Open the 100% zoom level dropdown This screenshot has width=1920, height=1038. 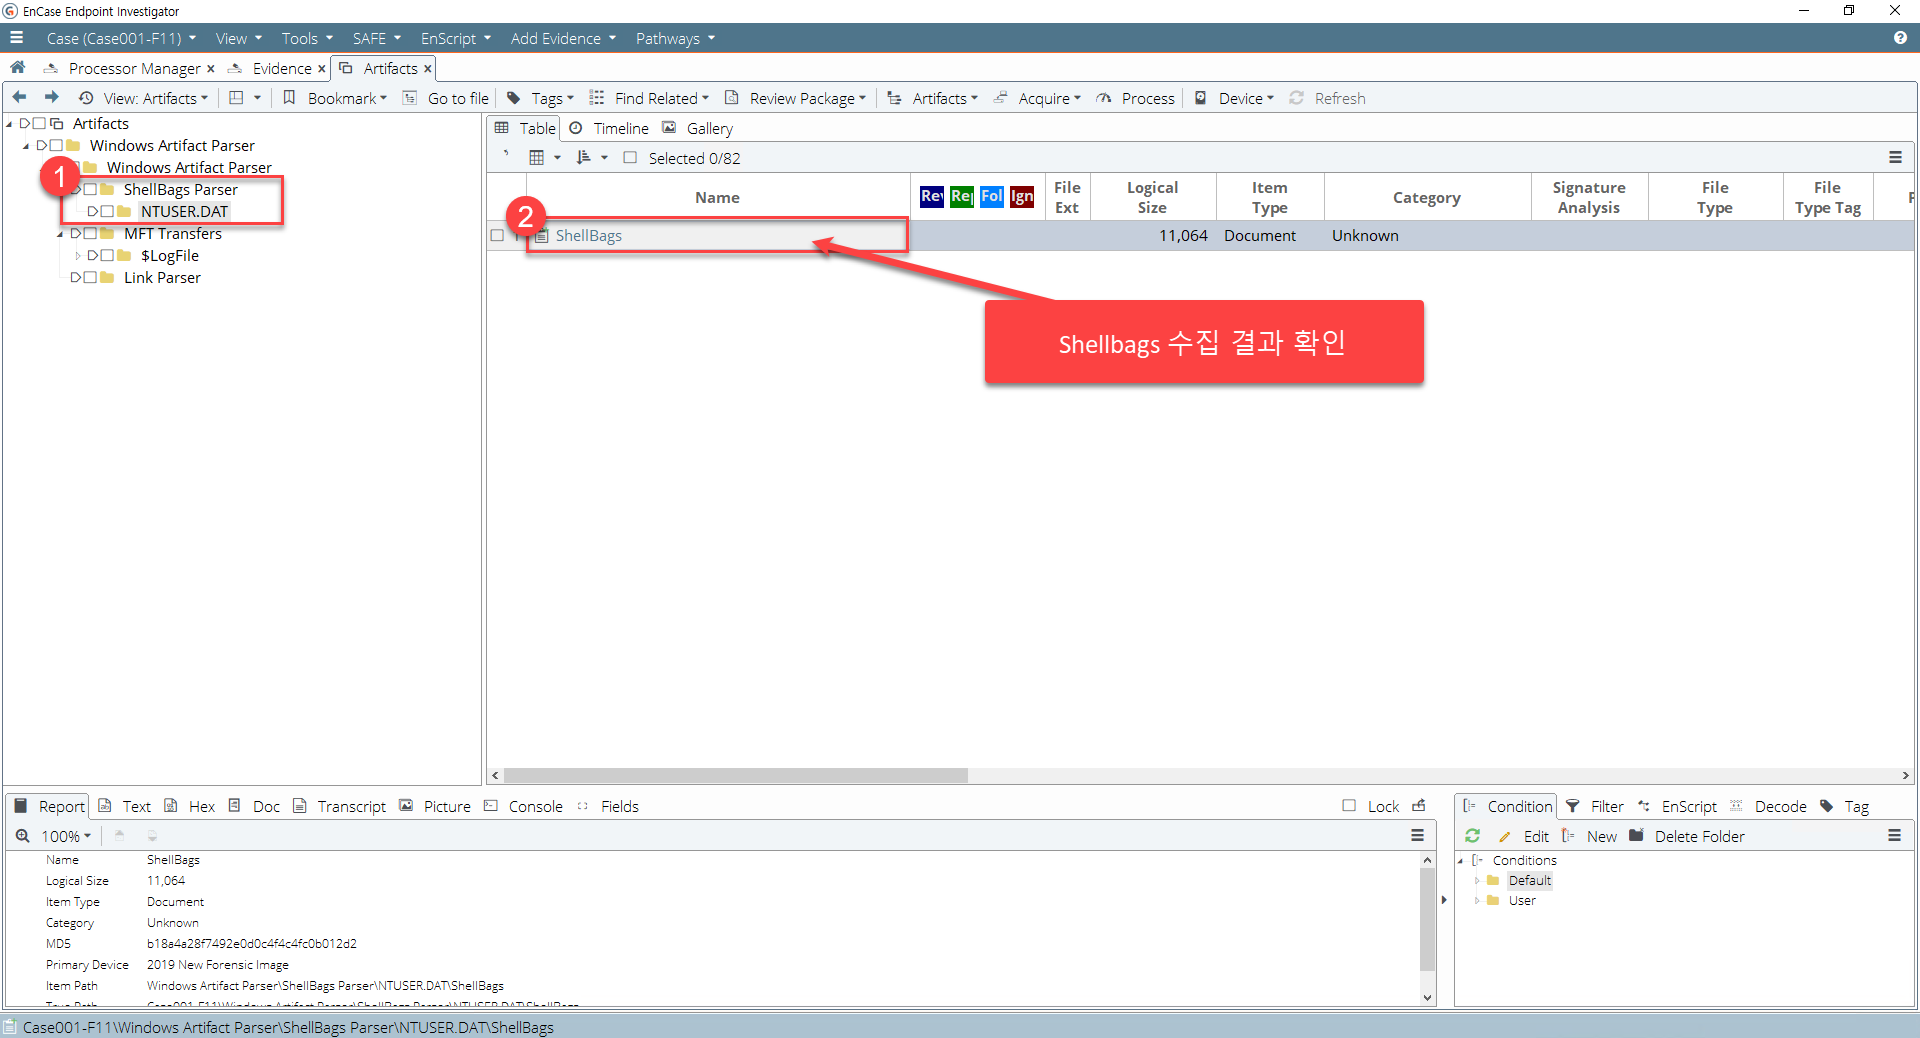tap(66, 836)
